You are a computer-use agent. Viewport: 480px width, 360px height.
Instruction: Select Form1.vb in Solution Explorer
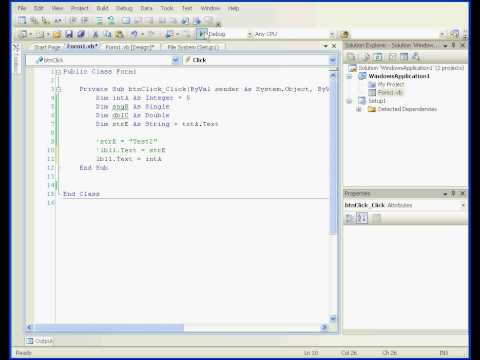click(x=390, y=92)
